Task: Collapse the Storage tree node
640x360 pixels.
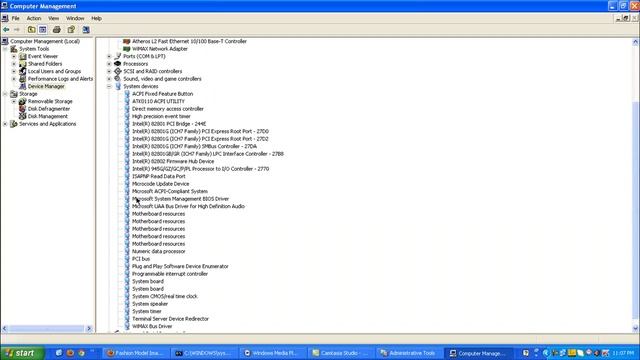Action: (x=5, y=94)
